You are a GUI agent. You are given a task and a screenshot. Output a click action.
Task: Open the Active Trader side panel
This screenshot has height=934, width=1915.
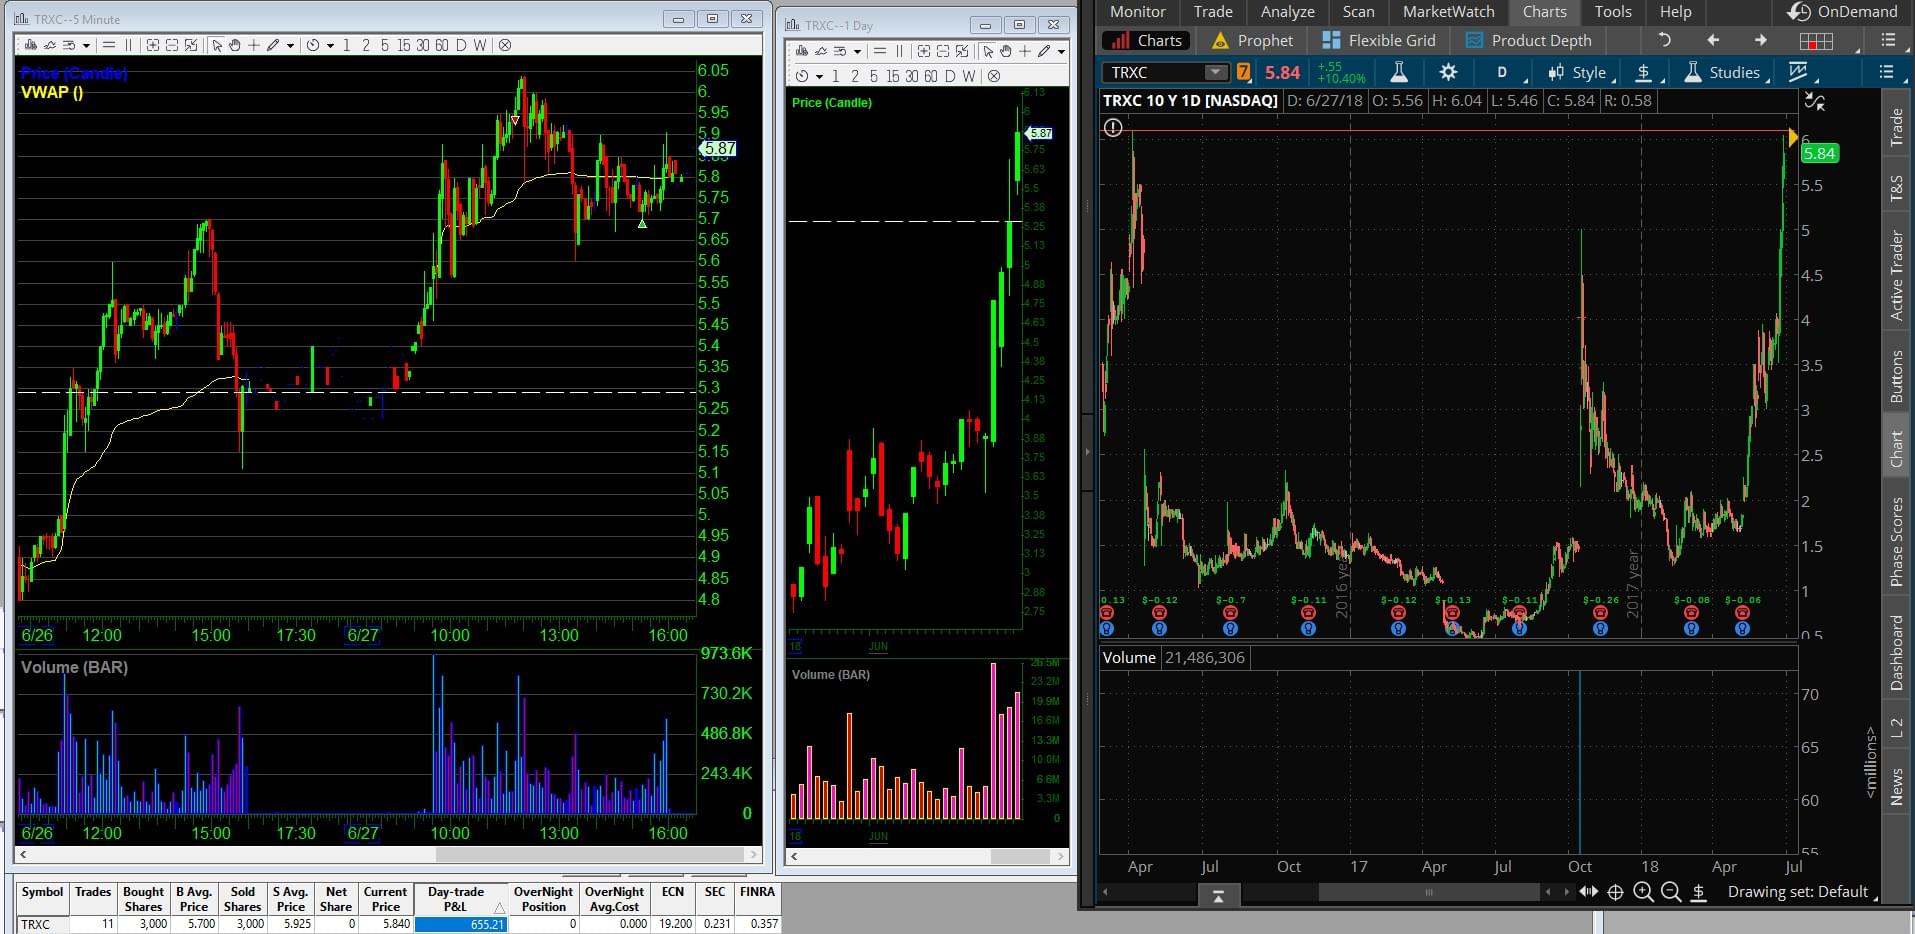[1896, 275]
